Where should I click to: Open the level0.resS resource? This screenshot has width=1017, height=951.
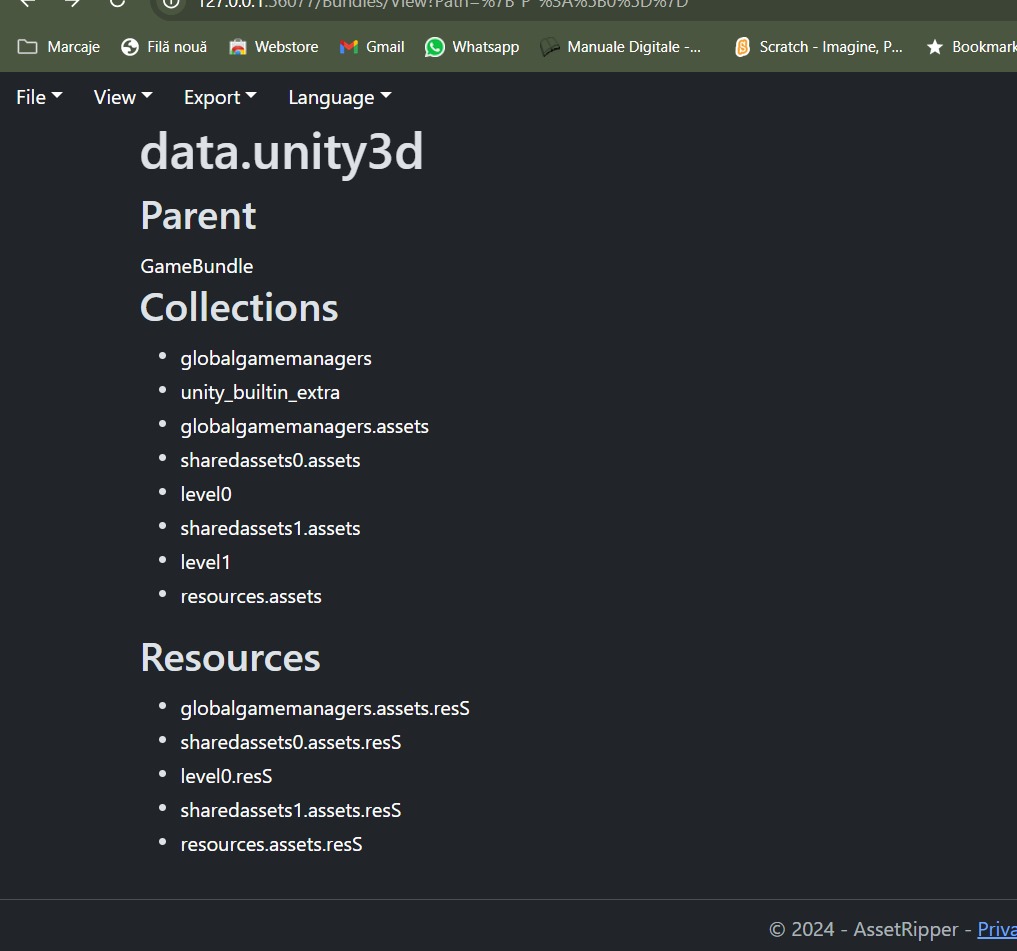(x=226, y=776)
